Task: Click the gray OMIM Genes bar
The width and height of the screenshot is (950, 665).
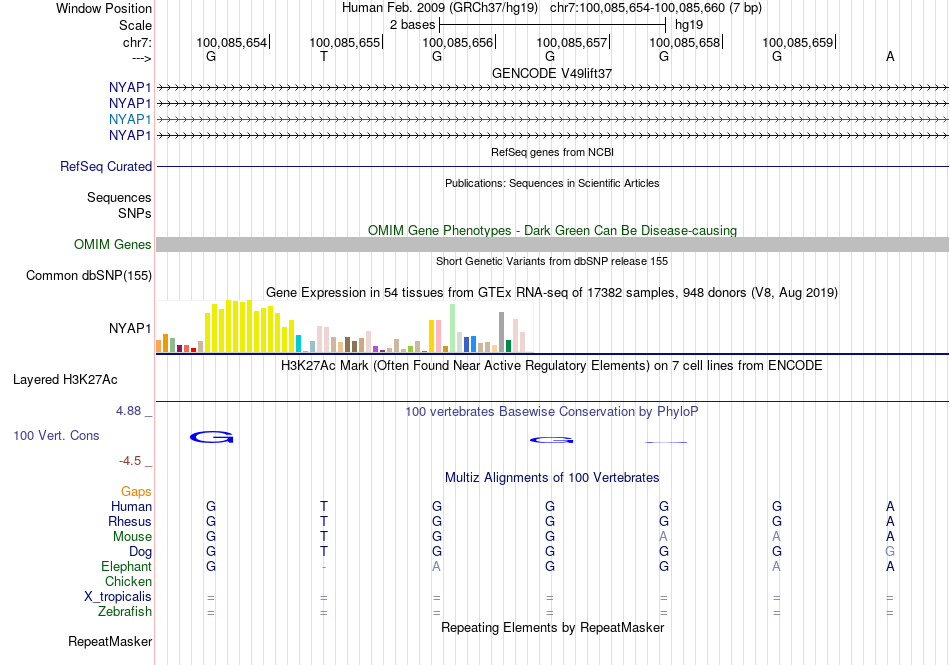Action: click(552, 244)
